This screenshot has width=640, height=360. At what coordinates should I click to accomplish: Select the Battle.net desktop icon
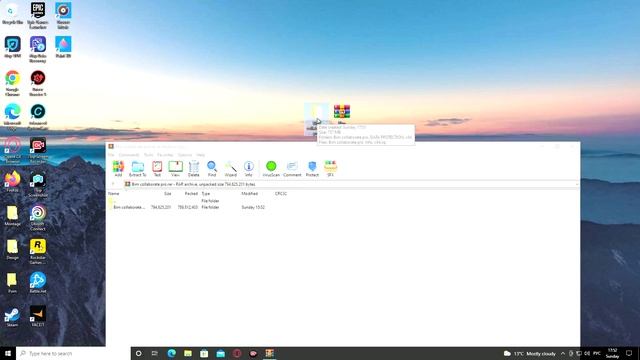38,283
